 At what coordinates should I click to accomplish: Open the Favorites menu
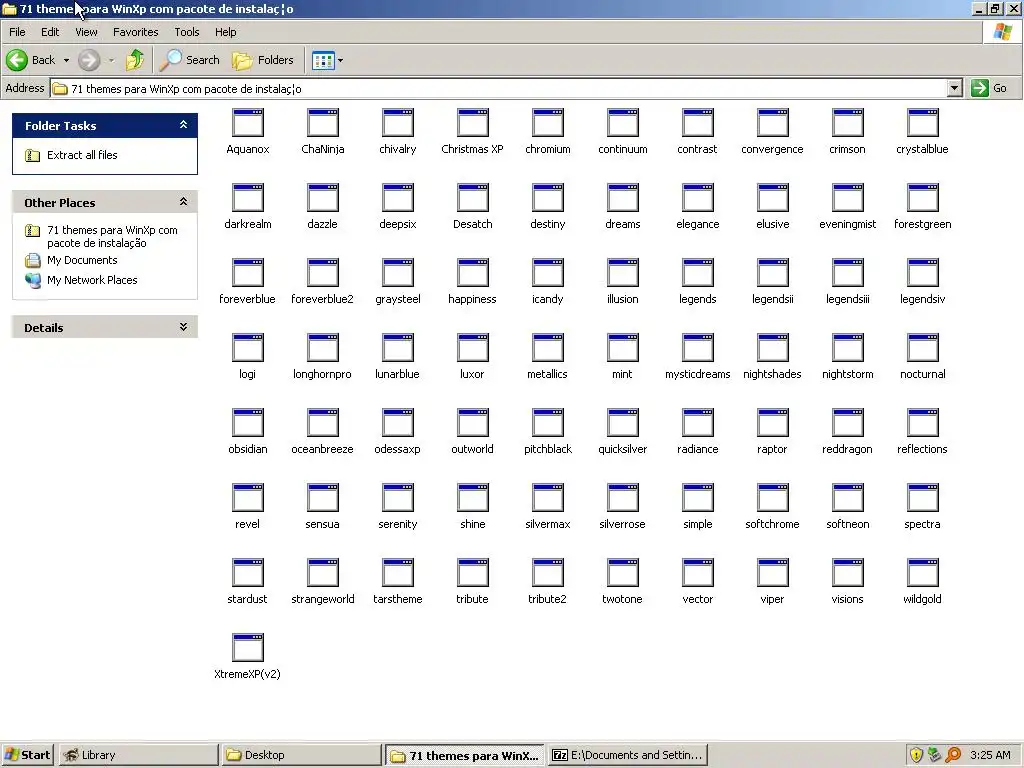[x=135, y=32]
